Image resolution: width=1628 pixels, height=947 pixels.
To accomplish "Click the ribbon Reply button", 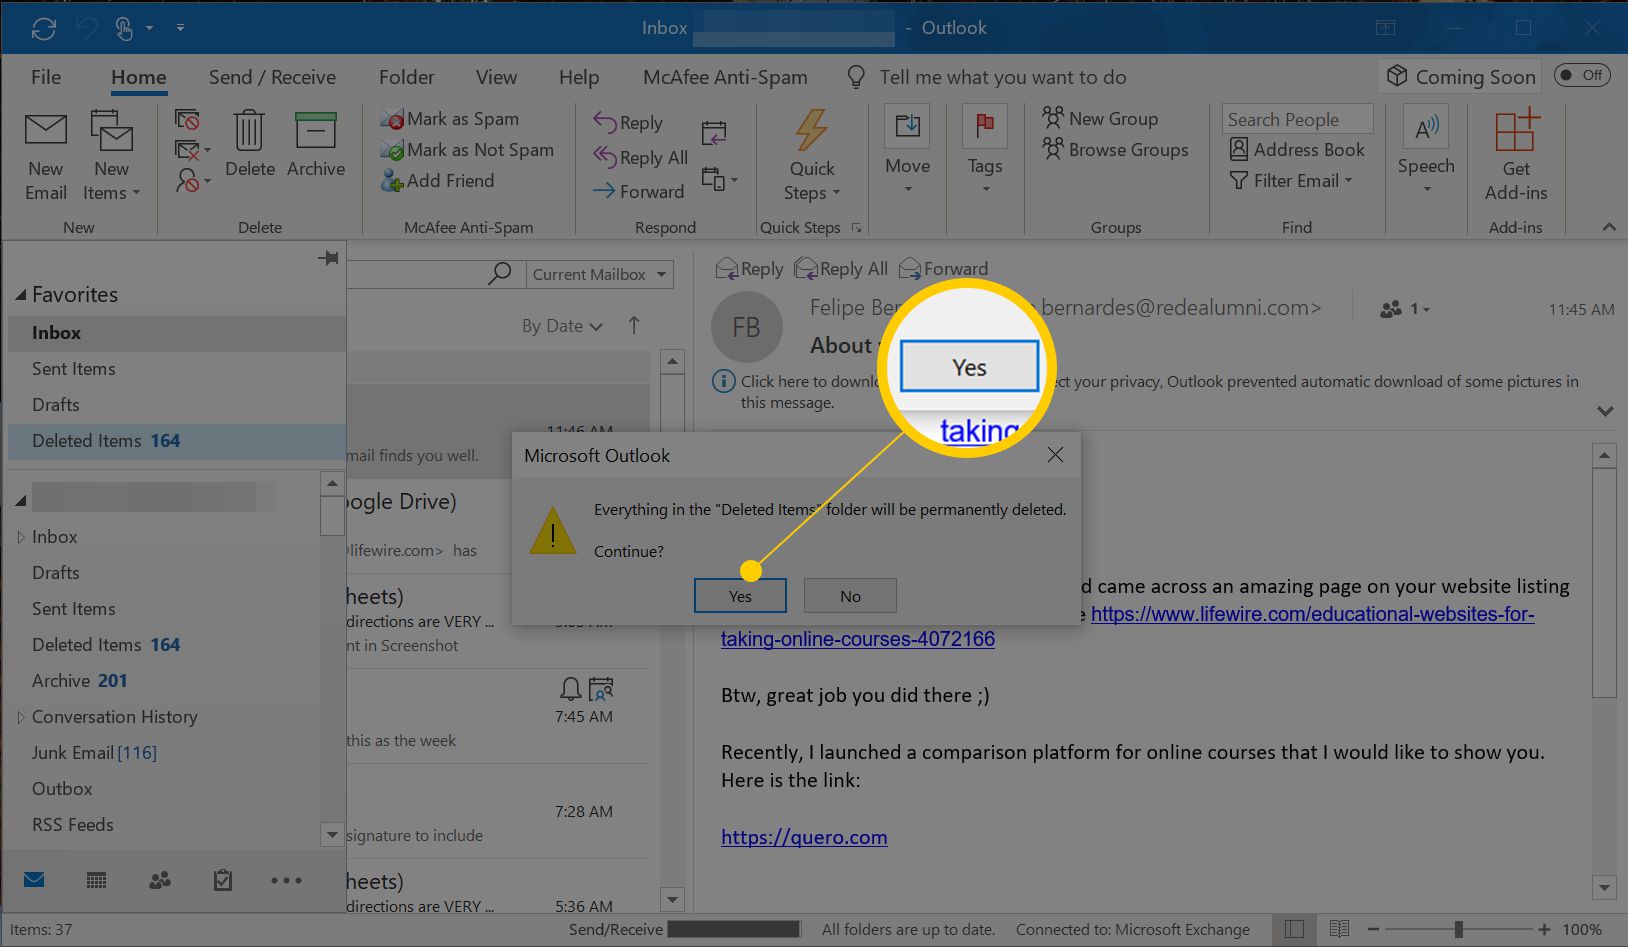I will [628, 123].
